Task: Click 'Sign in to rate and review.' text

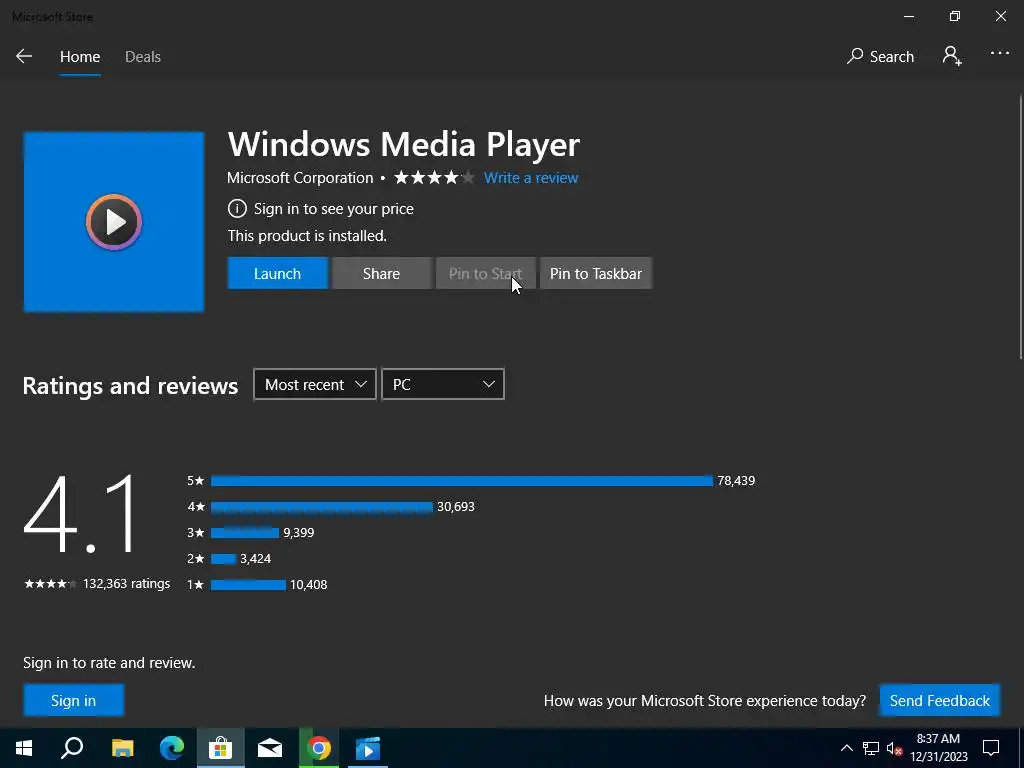Action: [109, 663]
